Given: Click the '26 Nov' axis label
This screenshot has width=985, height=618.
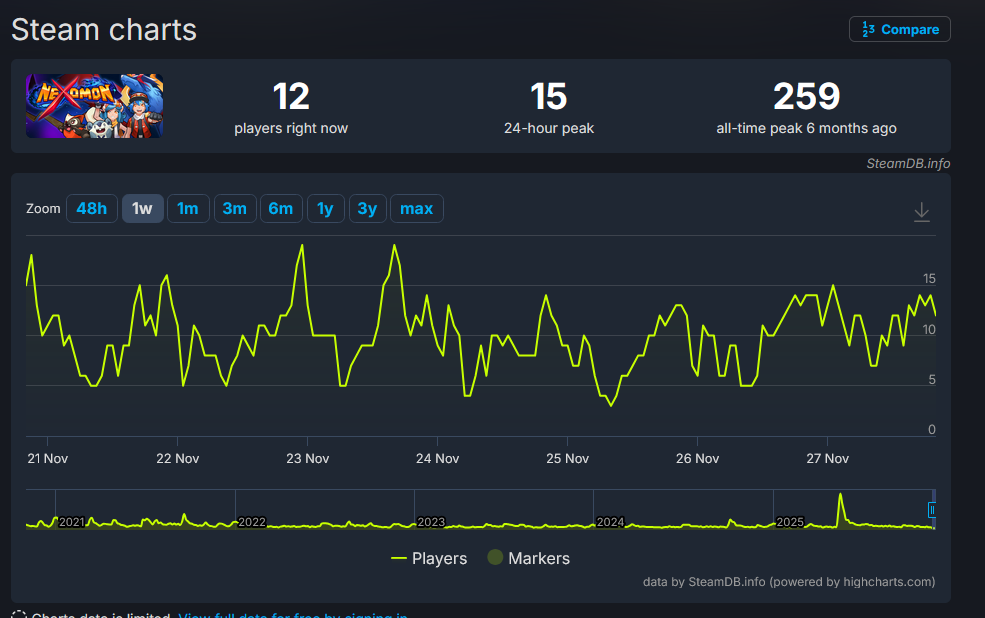Looking at the screenshot, I should [697, 458].
